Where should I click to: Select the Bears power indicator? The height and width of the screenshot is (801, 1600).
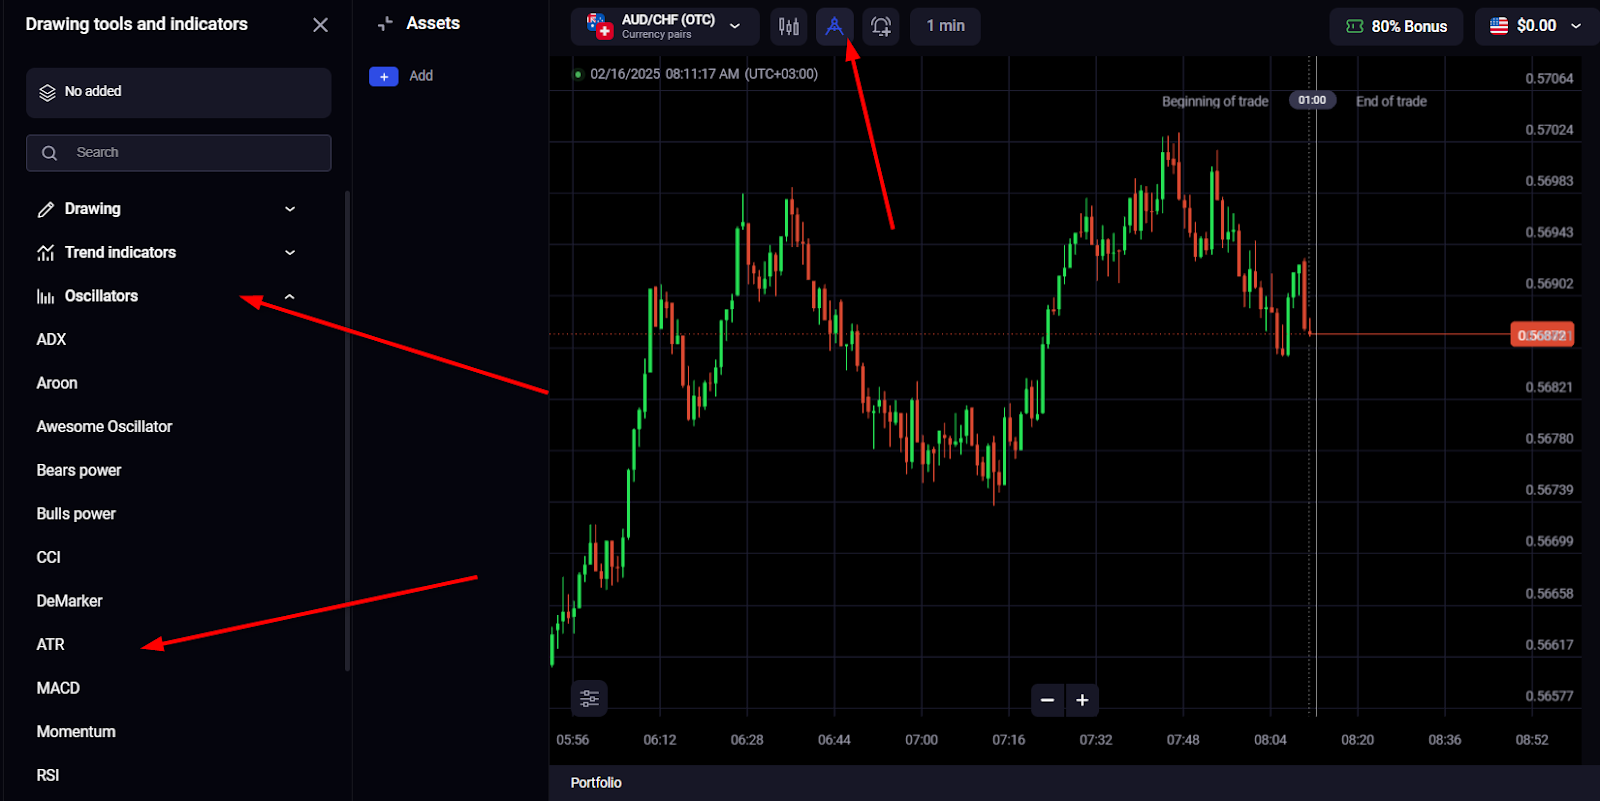click(79, 470)
